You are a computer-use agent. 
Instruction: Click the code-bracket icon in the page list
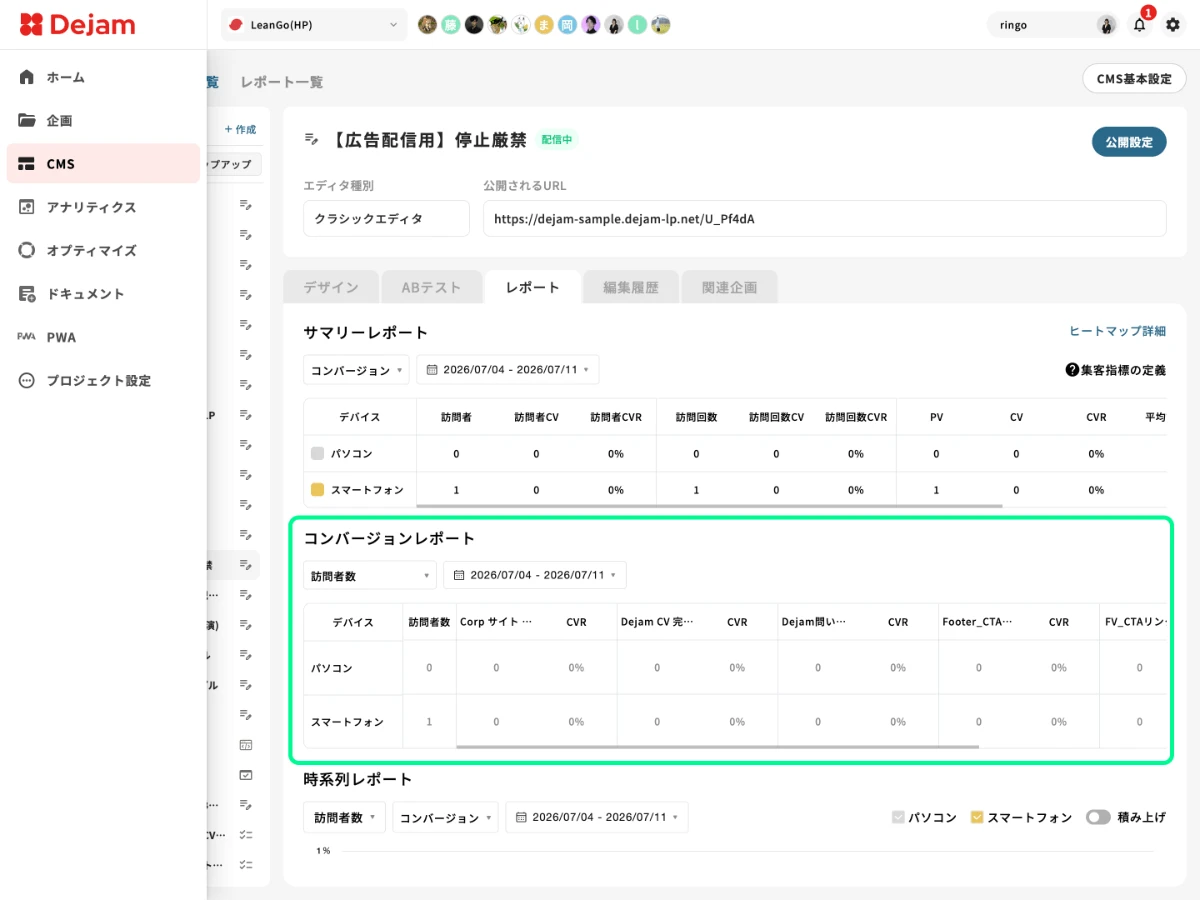coord(246,745)
